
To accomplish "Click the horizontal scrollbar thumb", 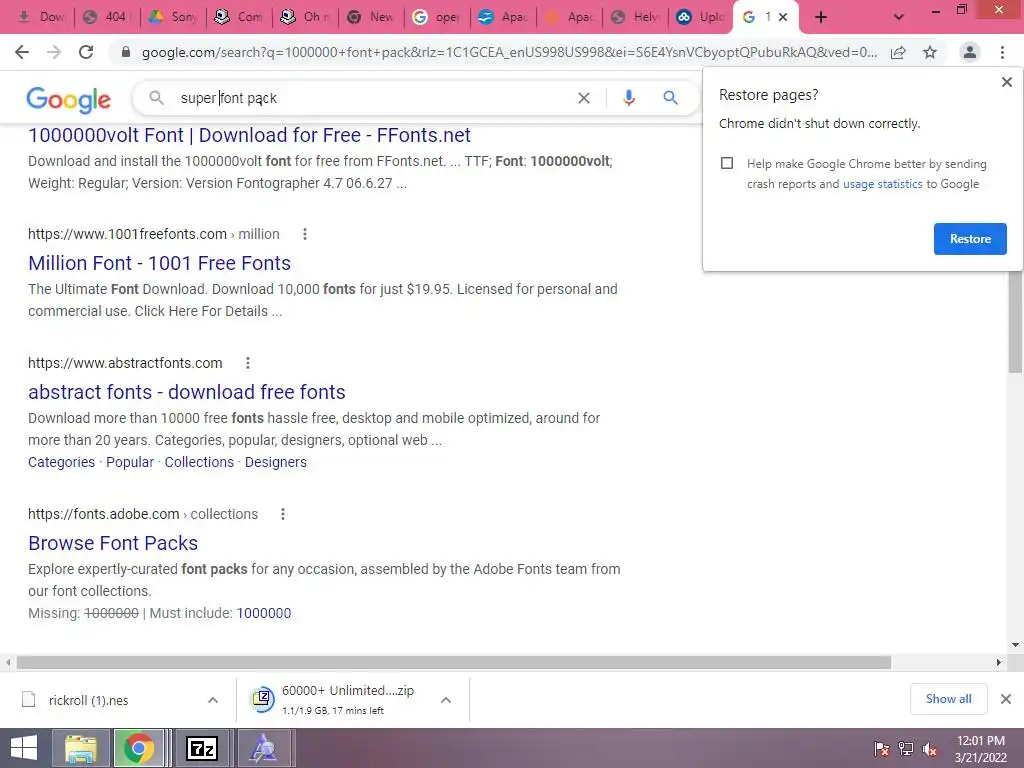I will point(454,662).
